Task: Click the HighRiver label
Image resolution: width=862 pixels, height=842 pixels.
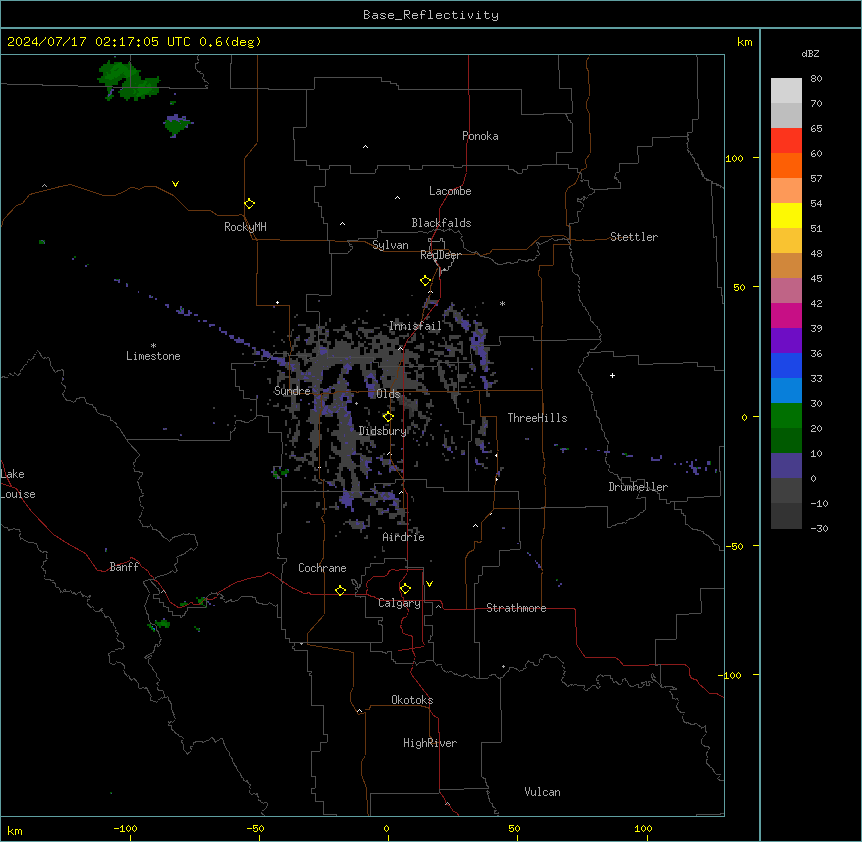Action: (x=430, y=743)
